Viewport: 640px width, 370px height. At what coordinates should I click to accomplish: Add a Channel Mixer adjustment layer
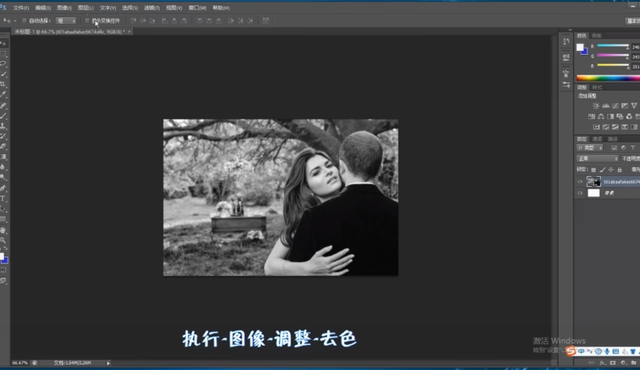629,117
